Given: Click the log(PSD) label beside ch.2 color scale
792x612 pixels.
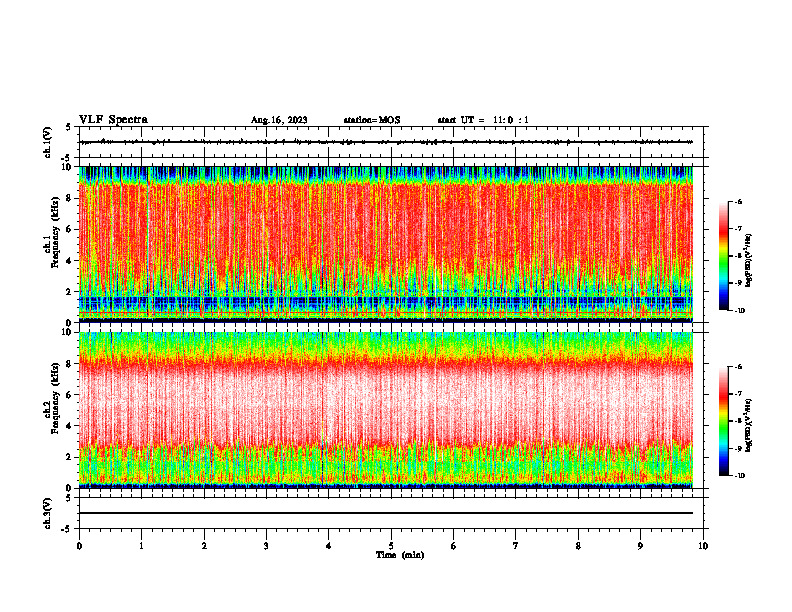Looking at the screenshot, I should point(750,425).
